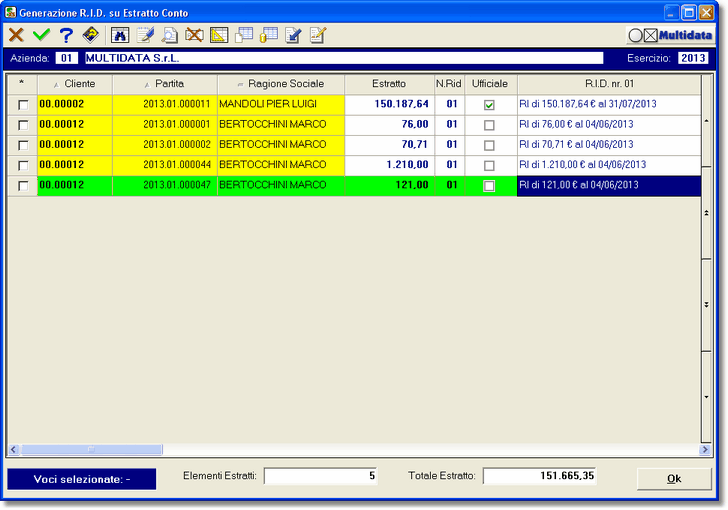The width and height of the screenshot is (728, 510).
Task: Tick the selection checkbox for partita 2013.01.000001
Action: (23, 125)
